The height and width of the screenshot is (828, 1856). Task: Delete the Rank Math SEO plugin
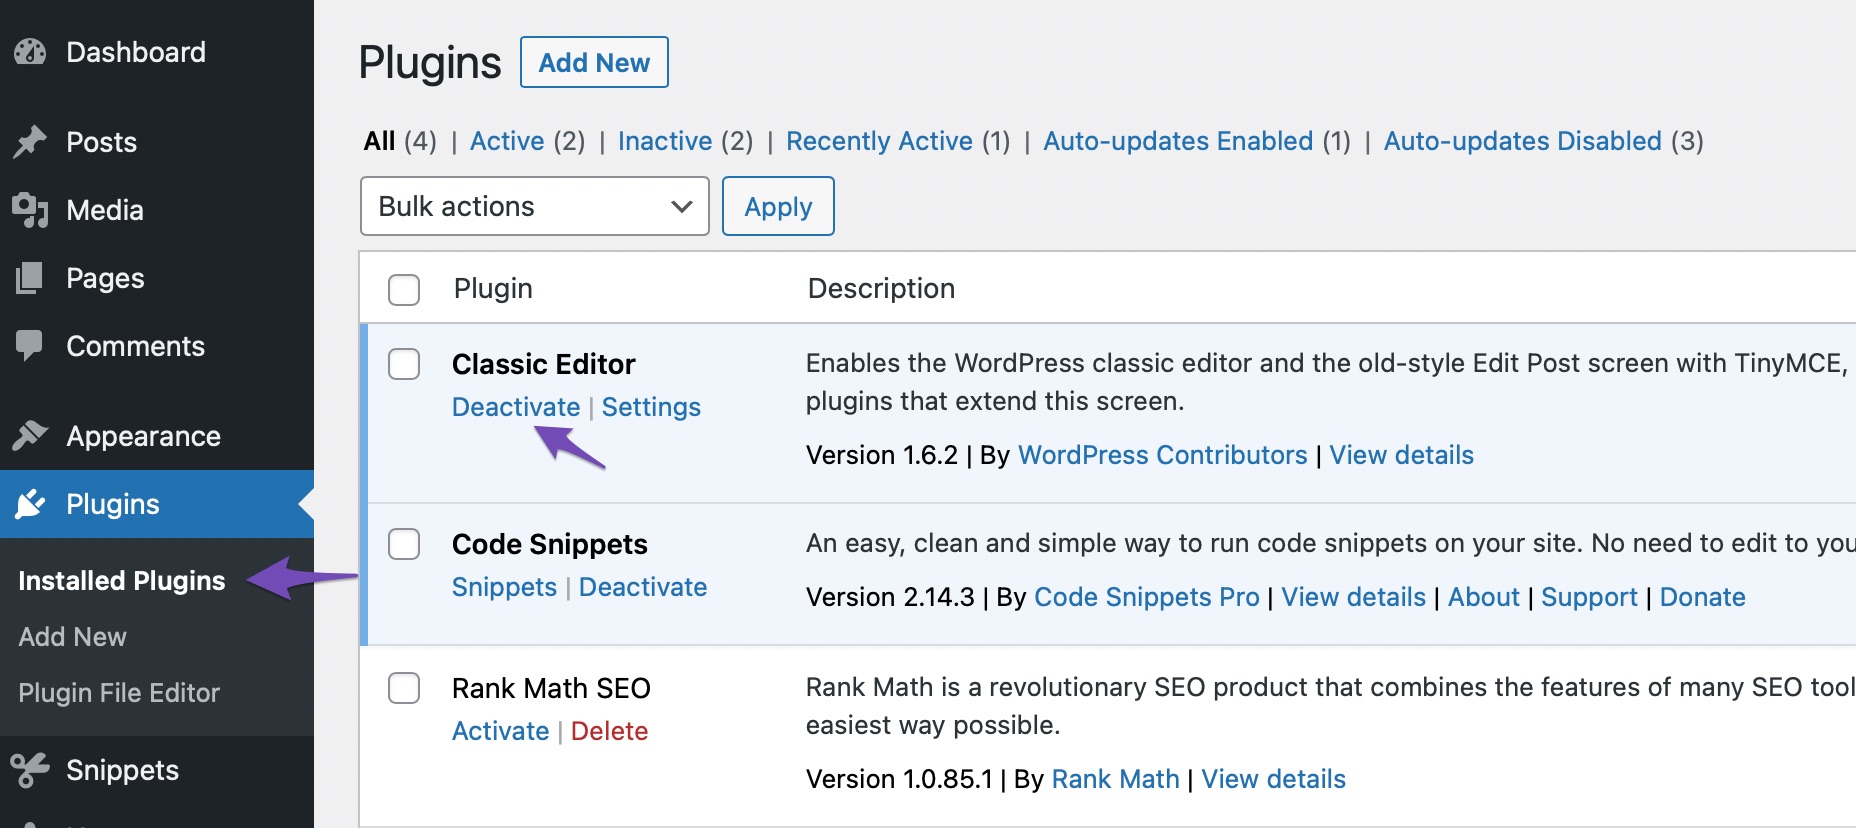coord(609,731)
